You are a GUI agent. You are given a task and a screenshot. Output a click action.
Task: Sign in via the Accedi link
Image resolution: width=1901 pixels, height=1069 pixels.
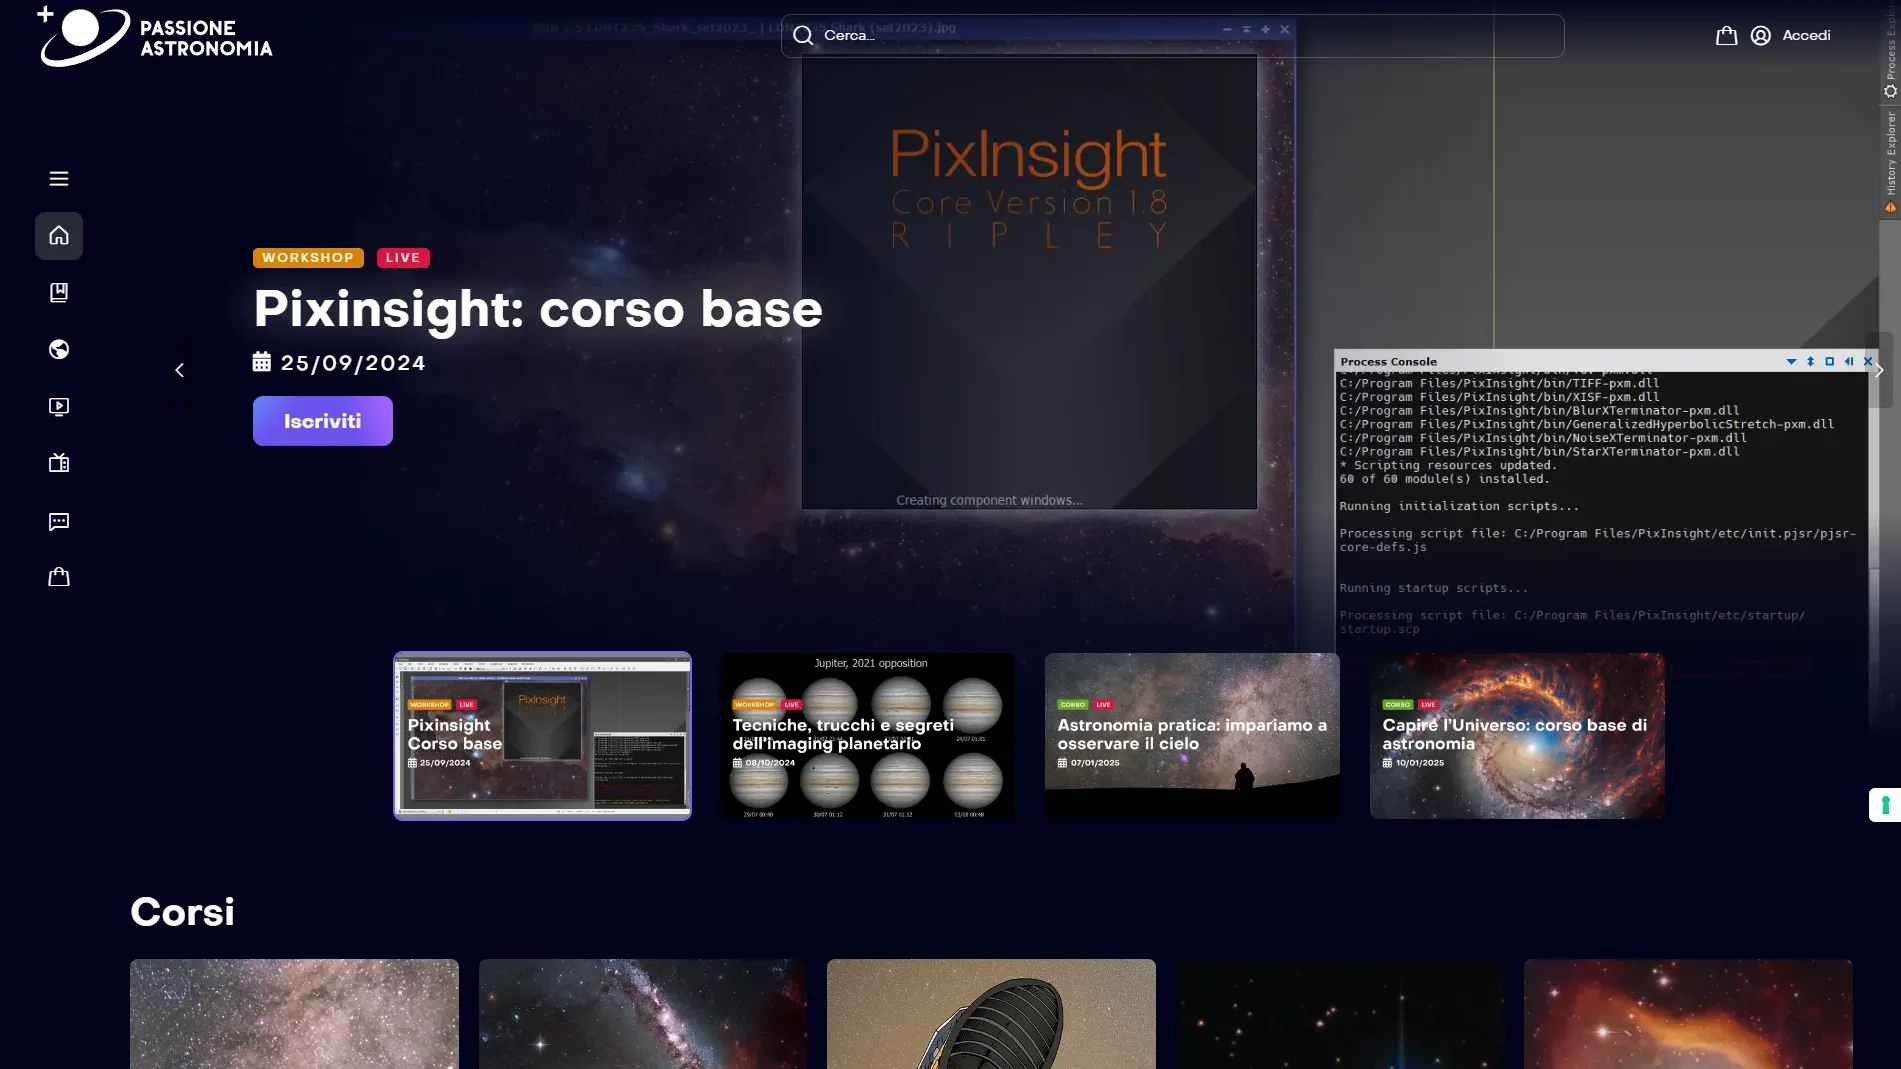click(1806, 36)
